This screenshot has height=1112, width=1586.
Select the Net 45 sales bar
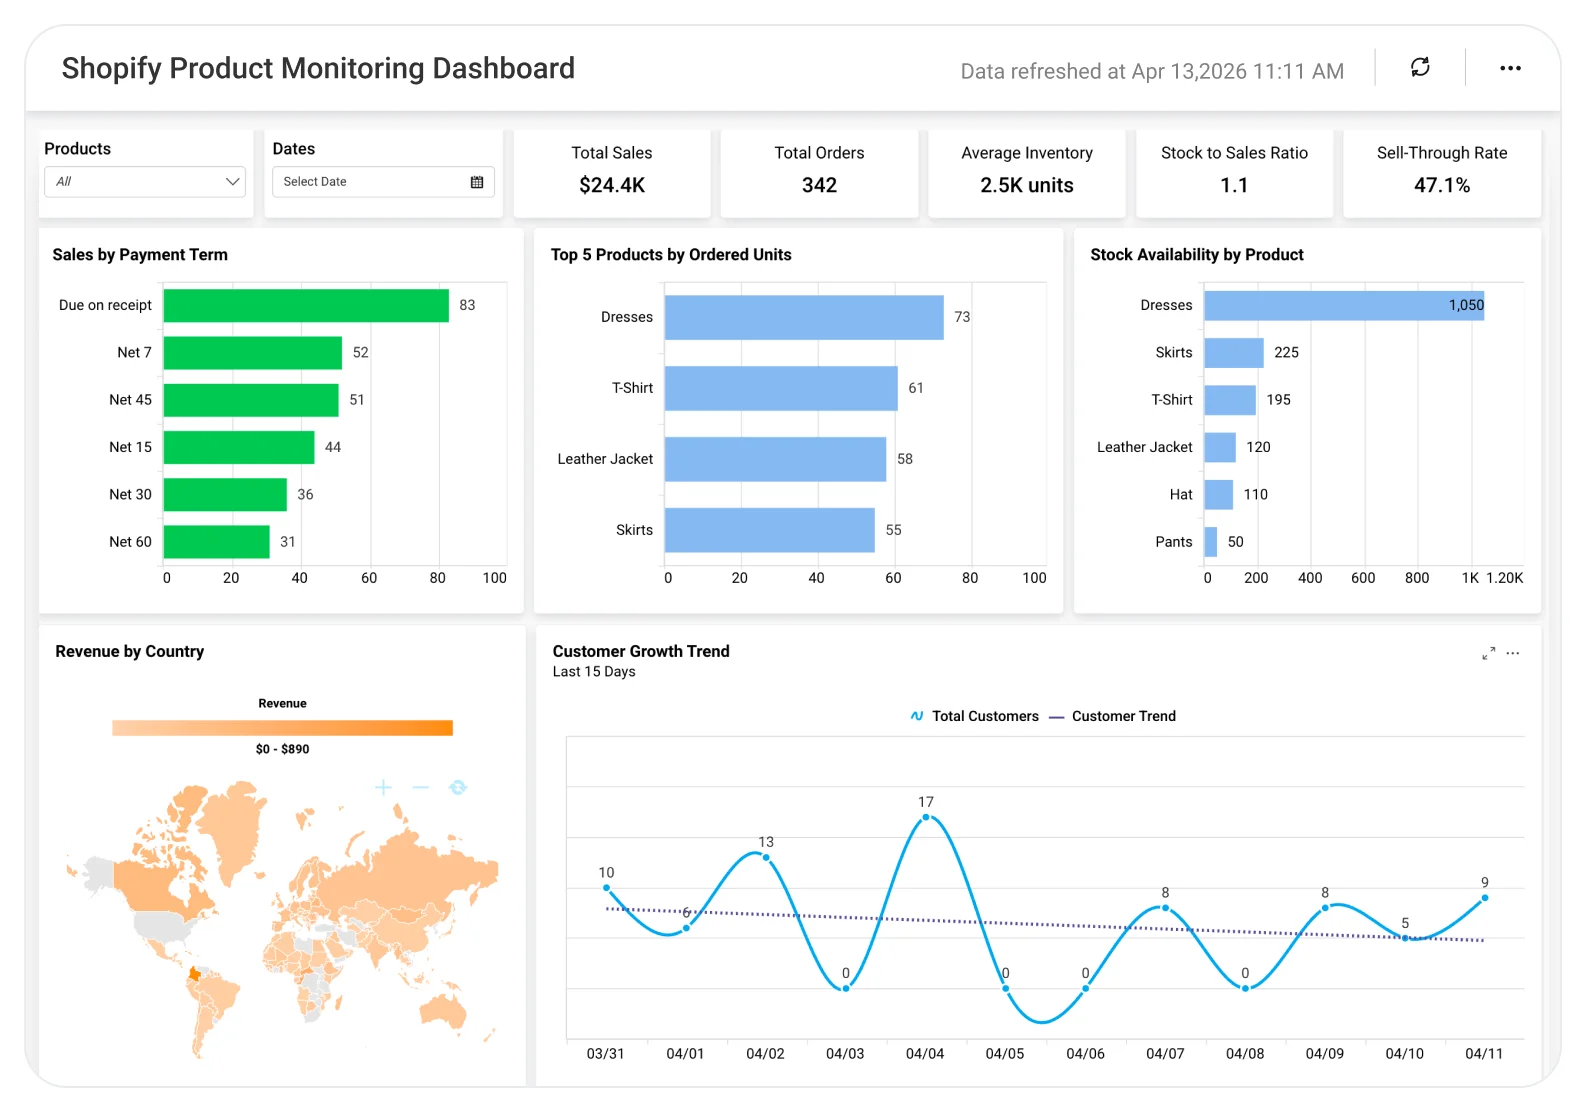click(x=251, y=400)
